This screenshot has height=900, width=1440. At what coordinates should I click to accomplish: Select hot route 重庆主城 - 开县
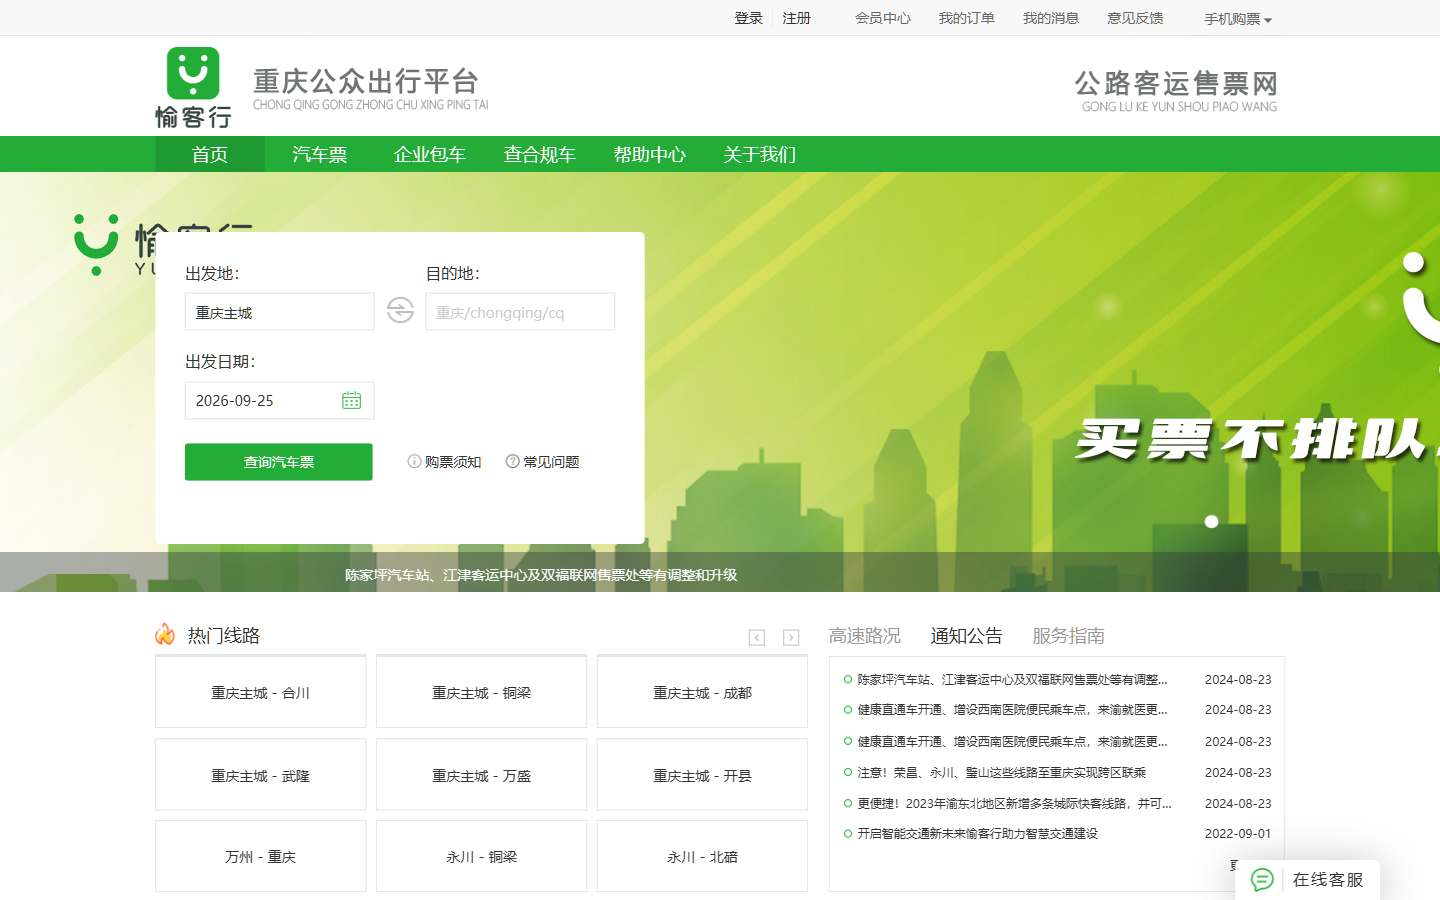tap(702, 775)
